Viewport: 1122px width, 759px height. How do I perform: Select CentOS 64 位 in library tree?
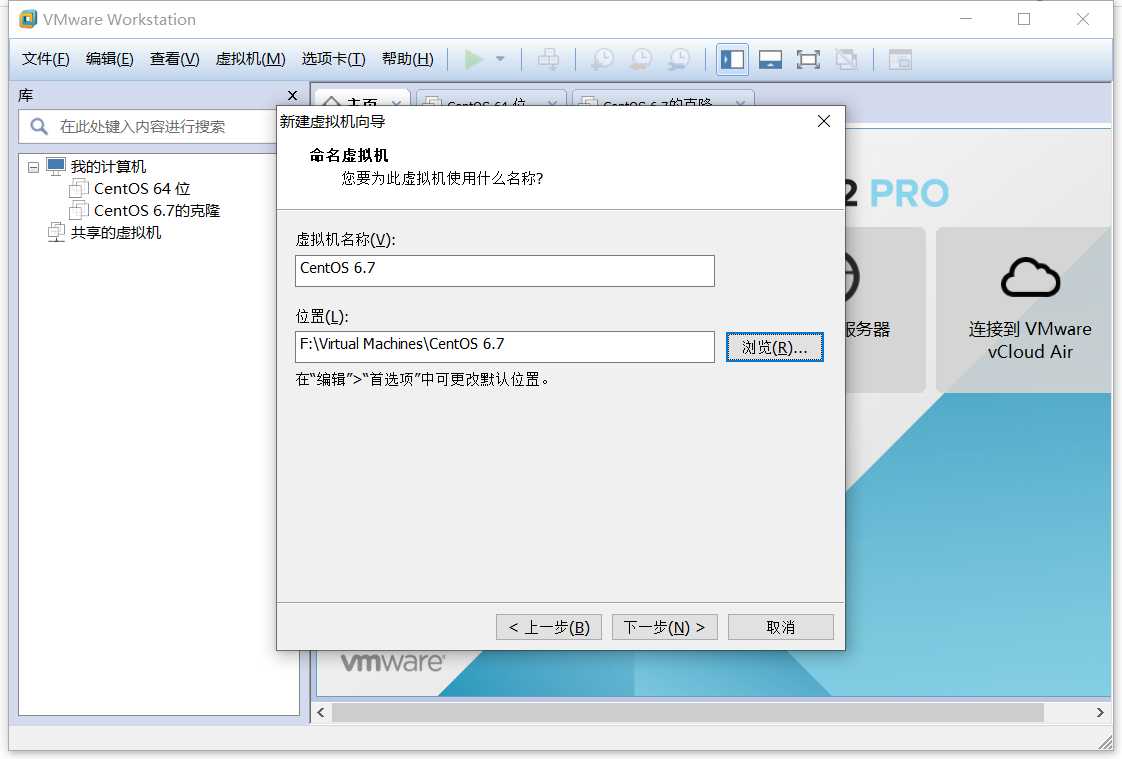[142, 189]
